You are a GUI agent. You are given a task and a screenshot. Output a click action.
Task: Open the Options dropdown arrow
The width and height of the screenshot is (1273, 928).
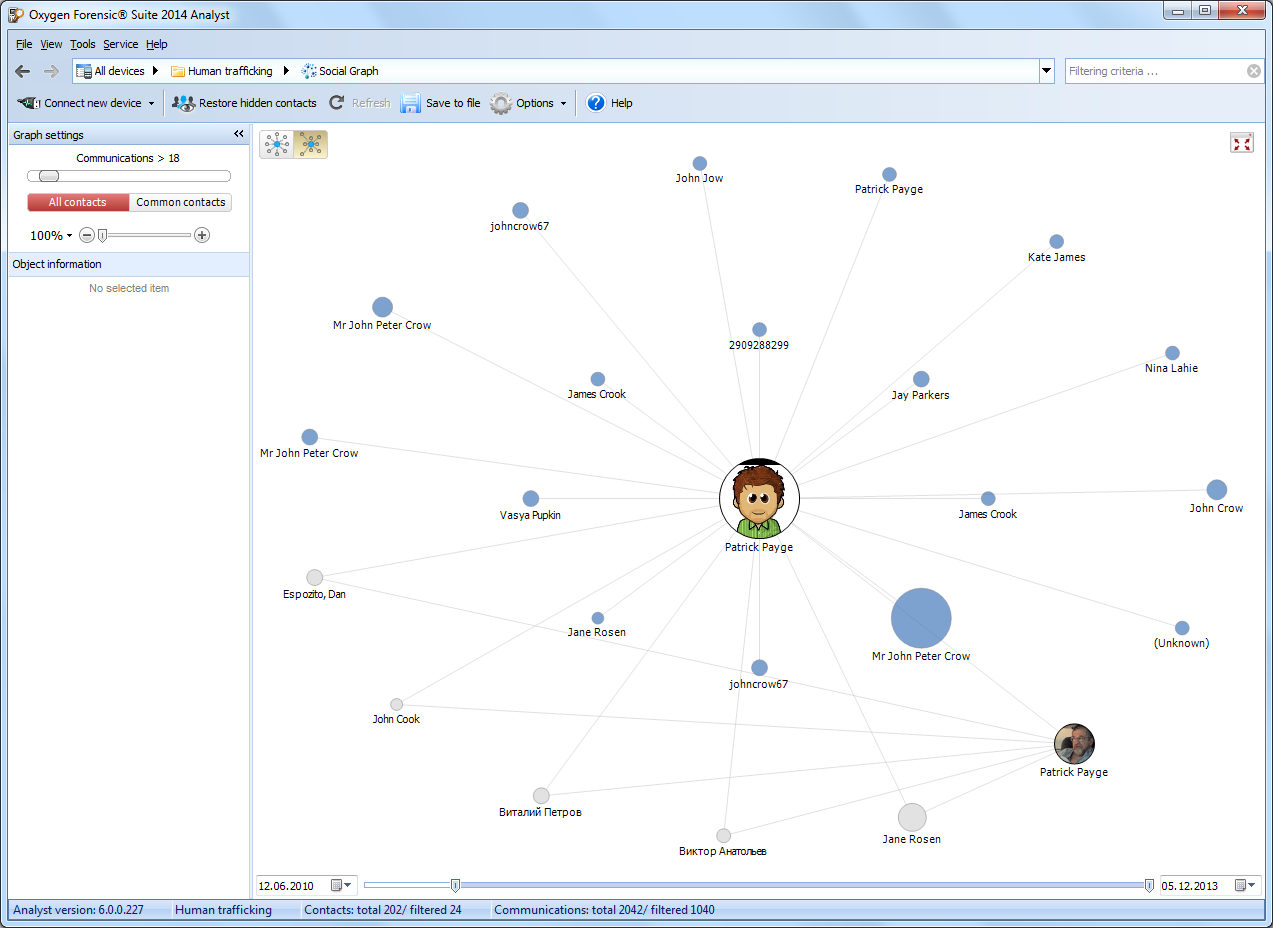click(563, 103)
